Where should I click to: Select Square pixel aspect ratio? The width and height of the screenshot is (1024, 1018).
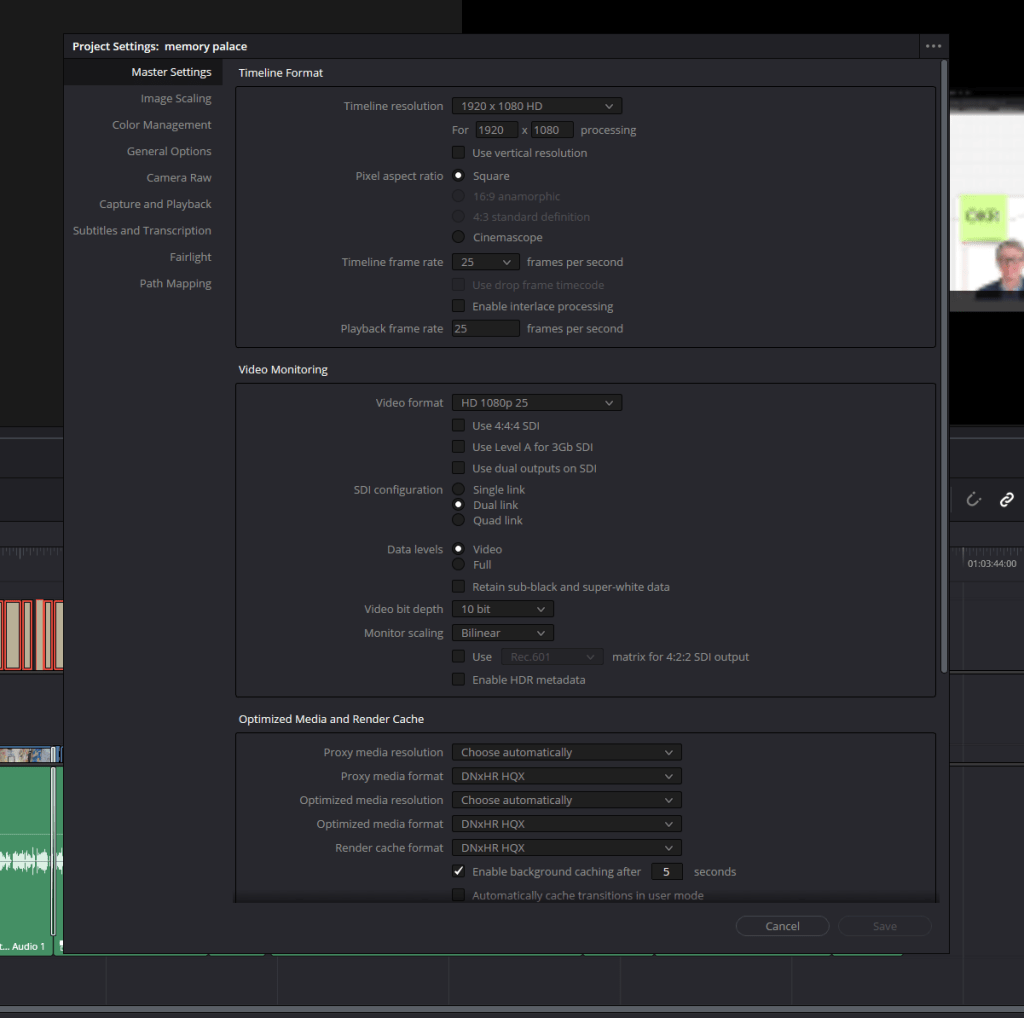[x=458, y=176]
